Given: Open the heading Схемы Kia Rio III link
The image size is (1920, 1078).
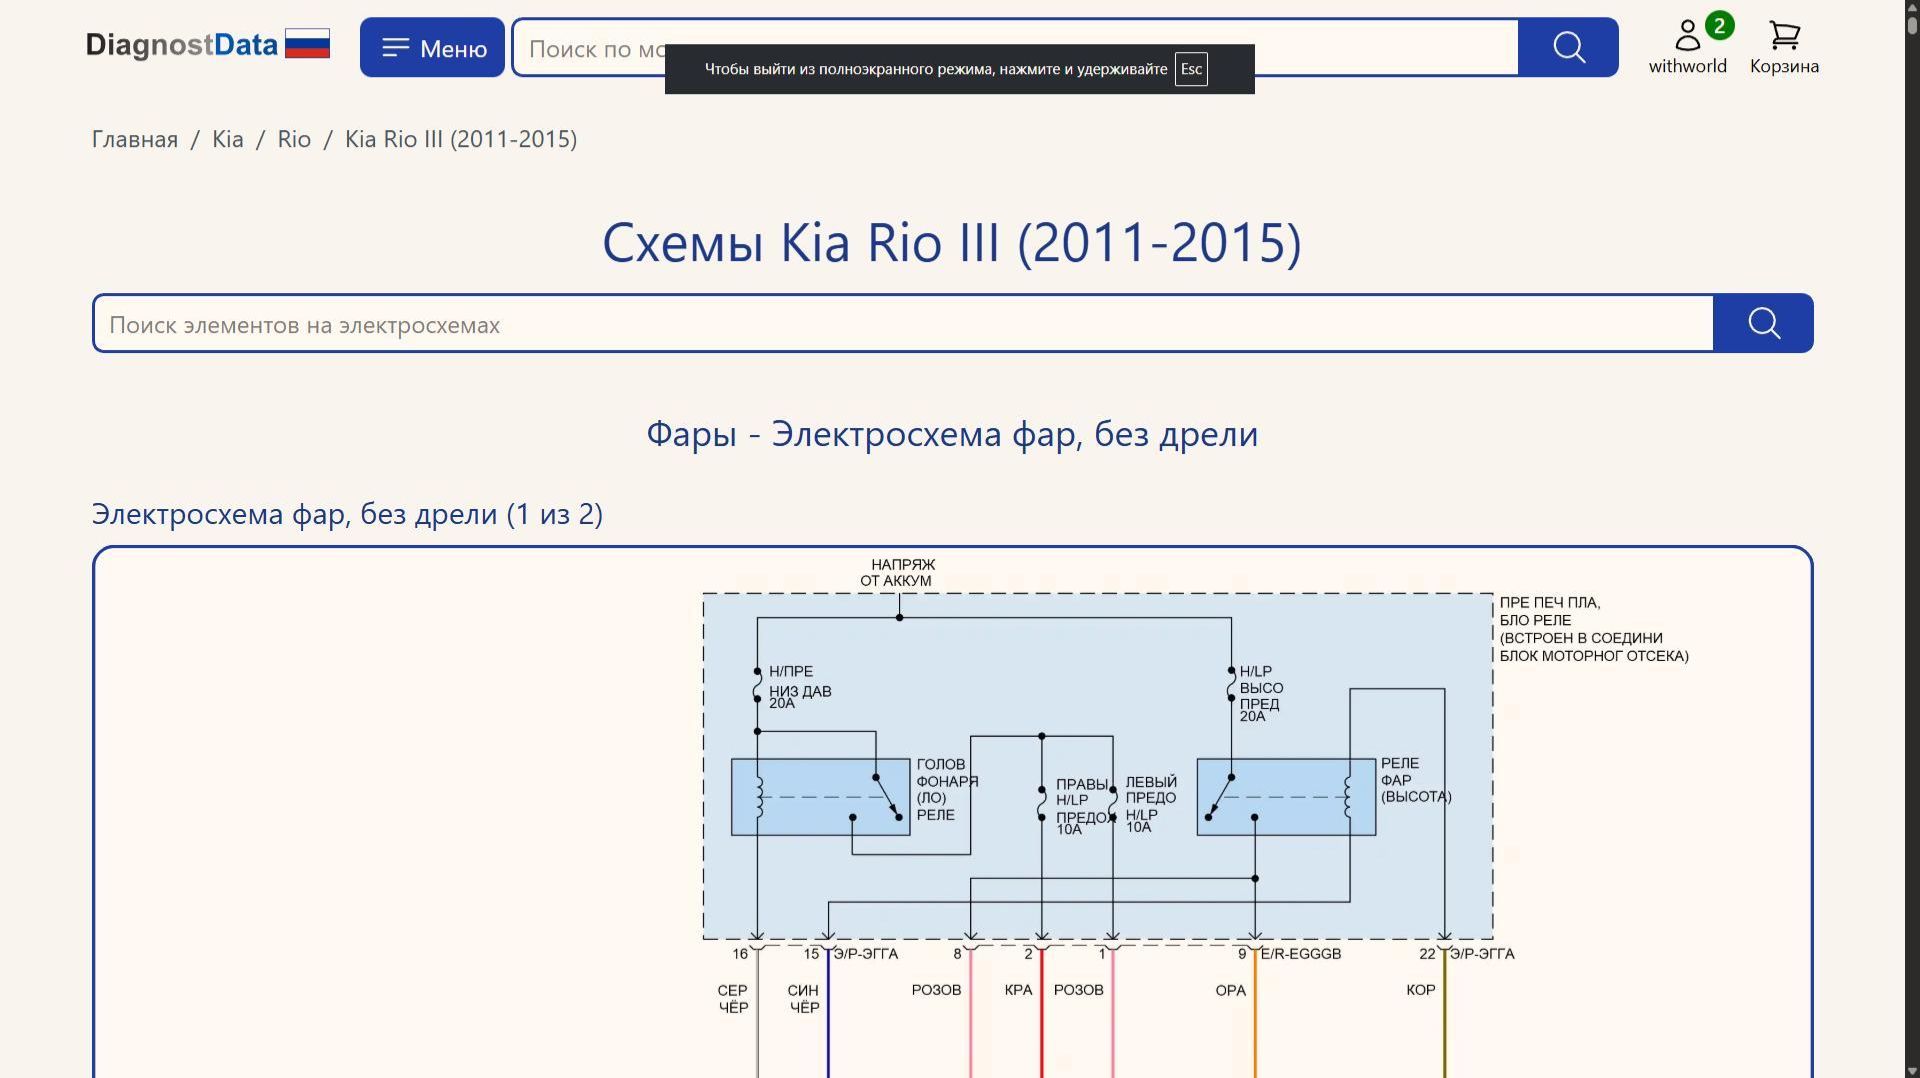Looking at the screenshot, I should (x=951, y=242).
